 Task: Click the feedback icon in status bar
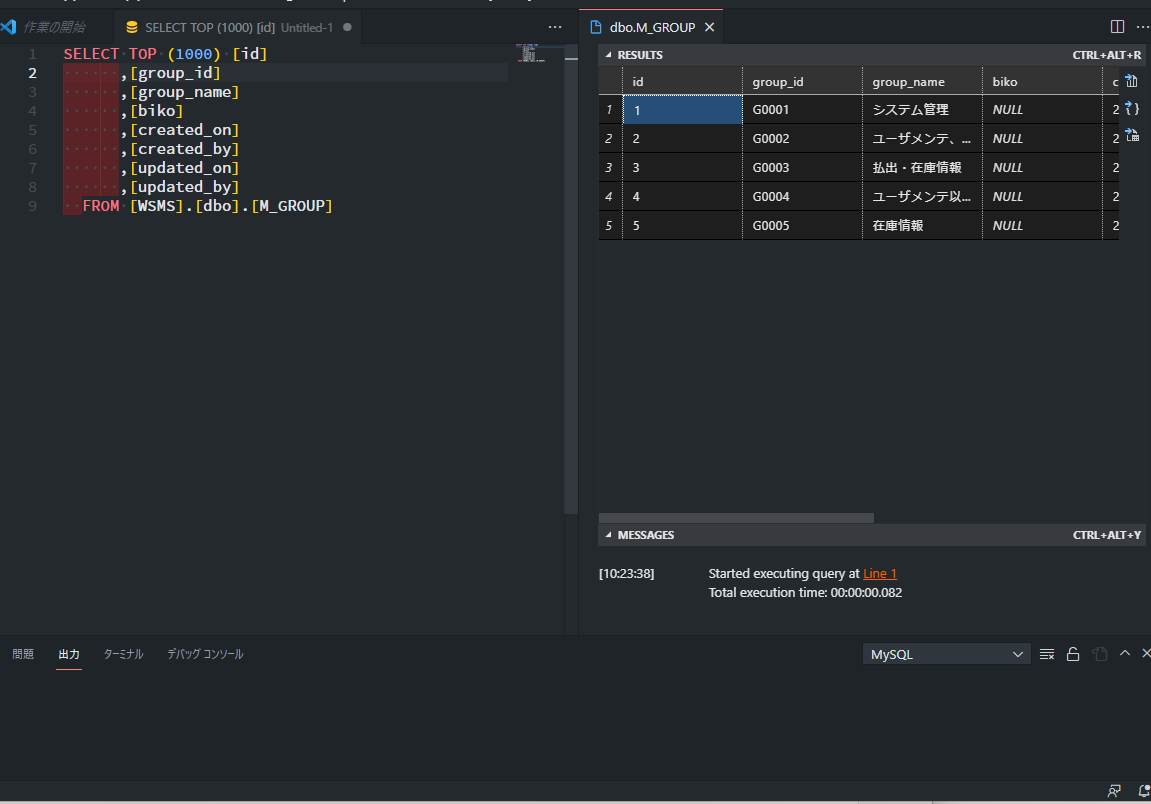pyautogui.click(x=1114, y=791)
